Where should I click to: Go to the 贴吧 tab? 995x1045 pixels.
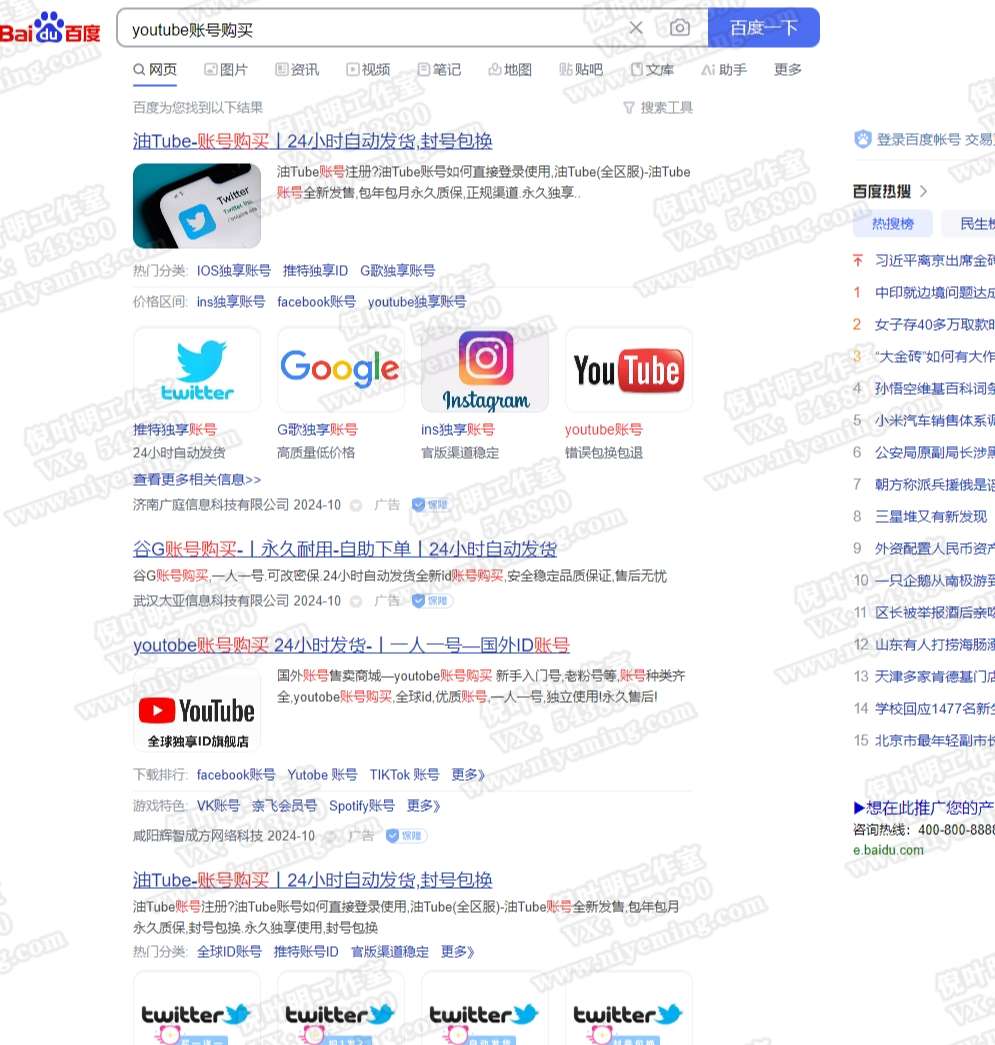(581, 70)
